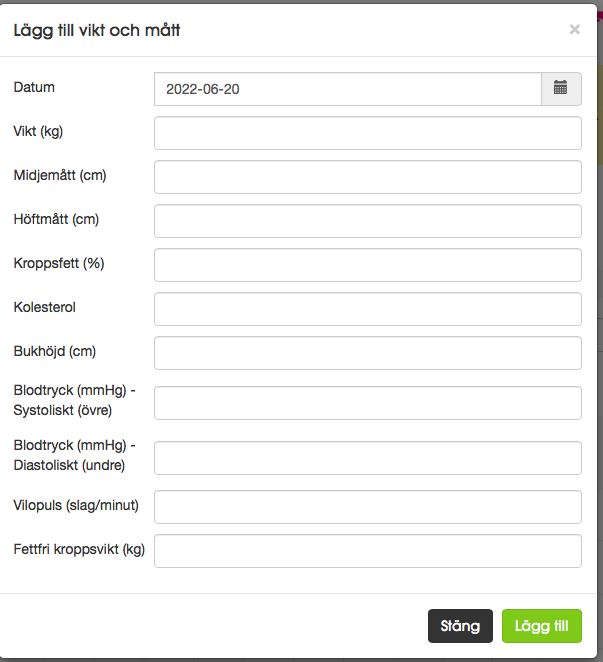Click the Datum date field

[x=348, y=89]
